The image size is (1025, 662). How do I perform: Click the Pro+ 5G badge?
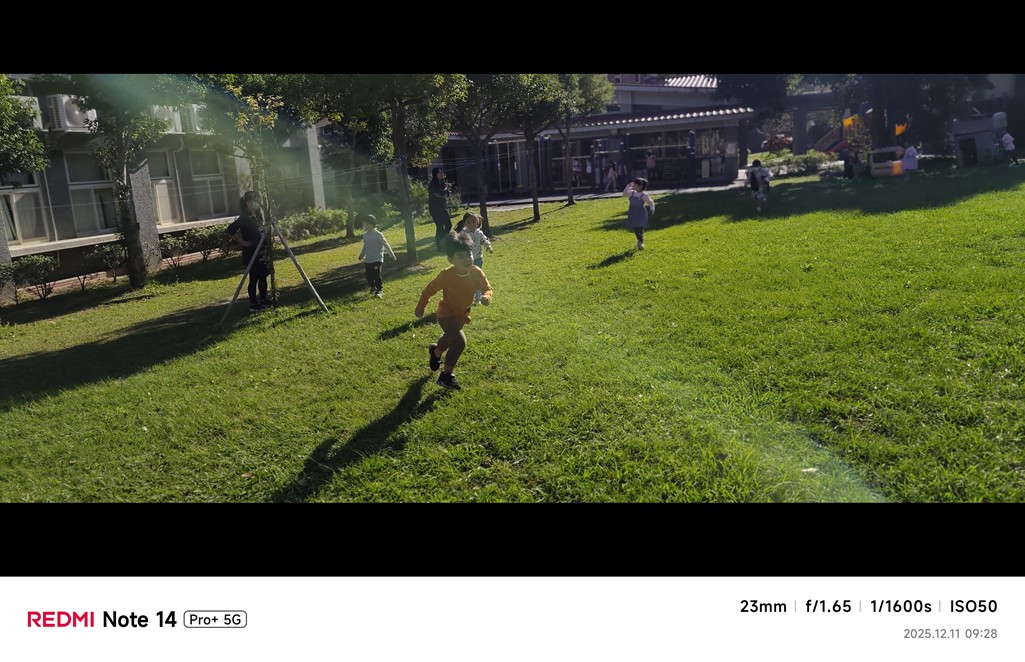[215, 620]
